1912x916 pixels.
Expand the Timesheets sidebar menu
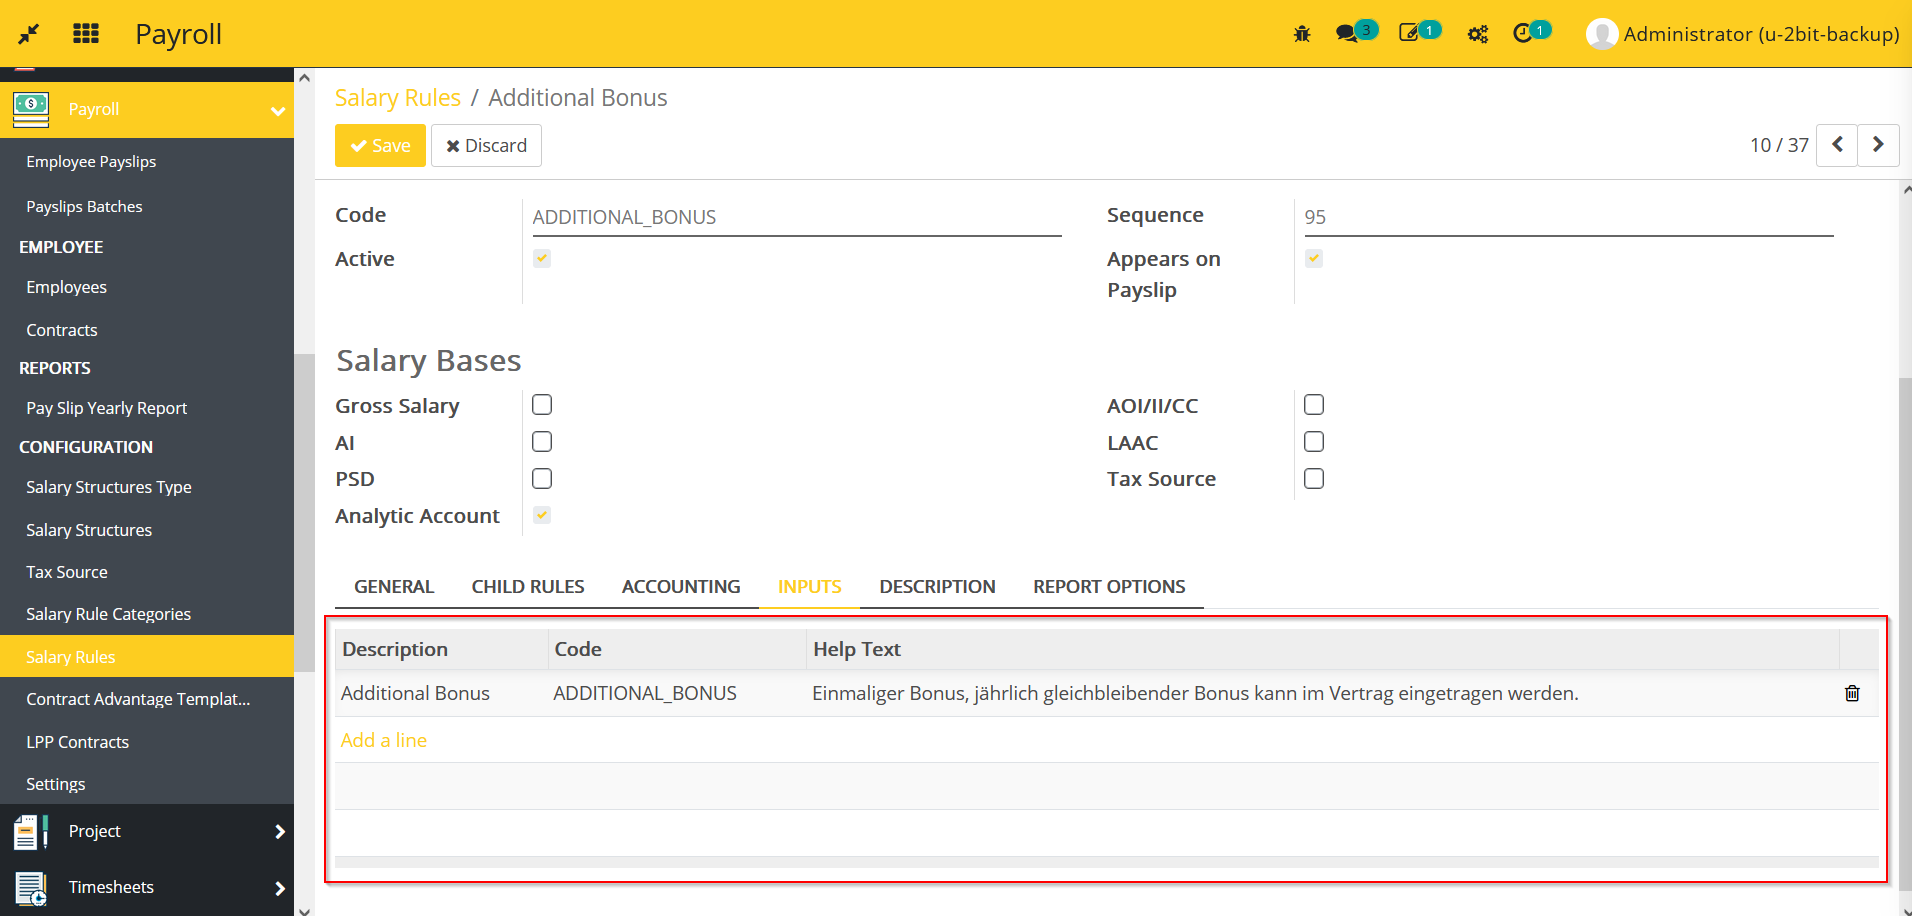click(x=279, y=887)
